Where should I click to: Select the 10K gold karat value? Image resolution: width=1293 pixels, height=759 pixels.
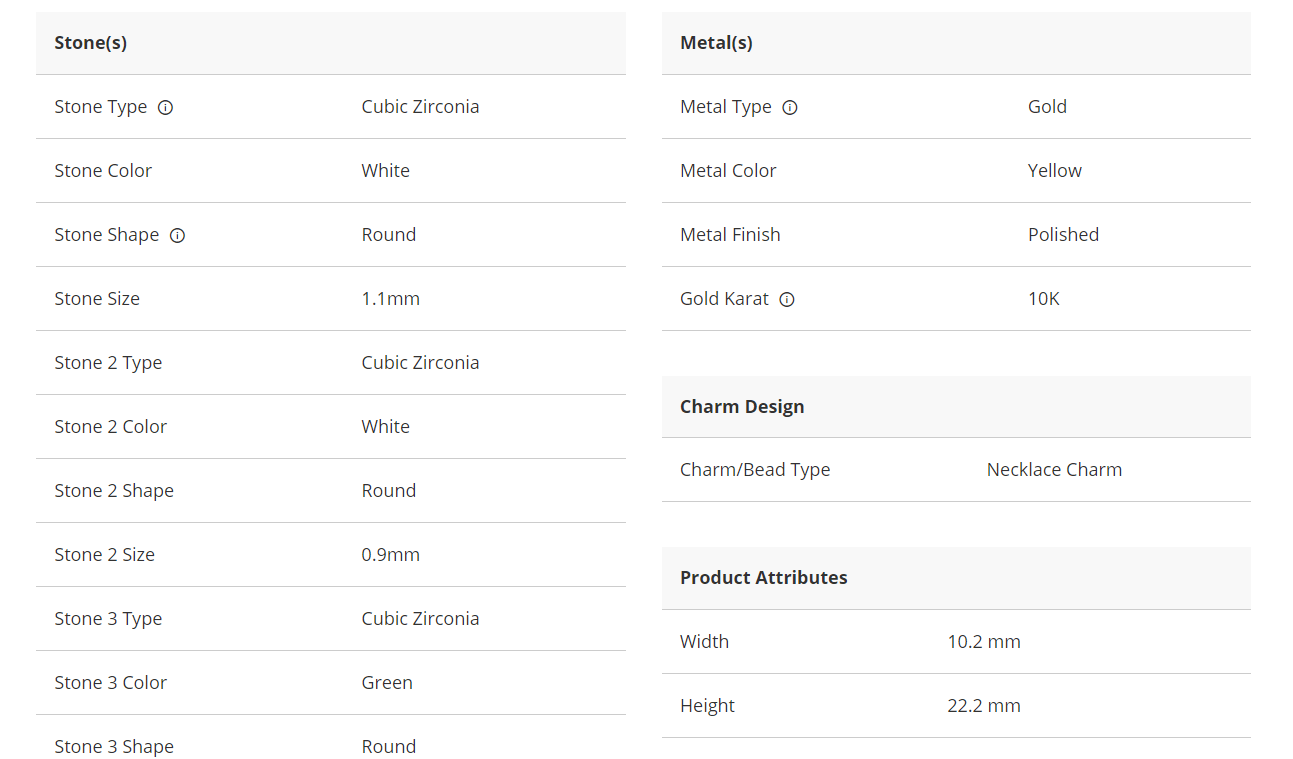click(x=1043, y=299)
